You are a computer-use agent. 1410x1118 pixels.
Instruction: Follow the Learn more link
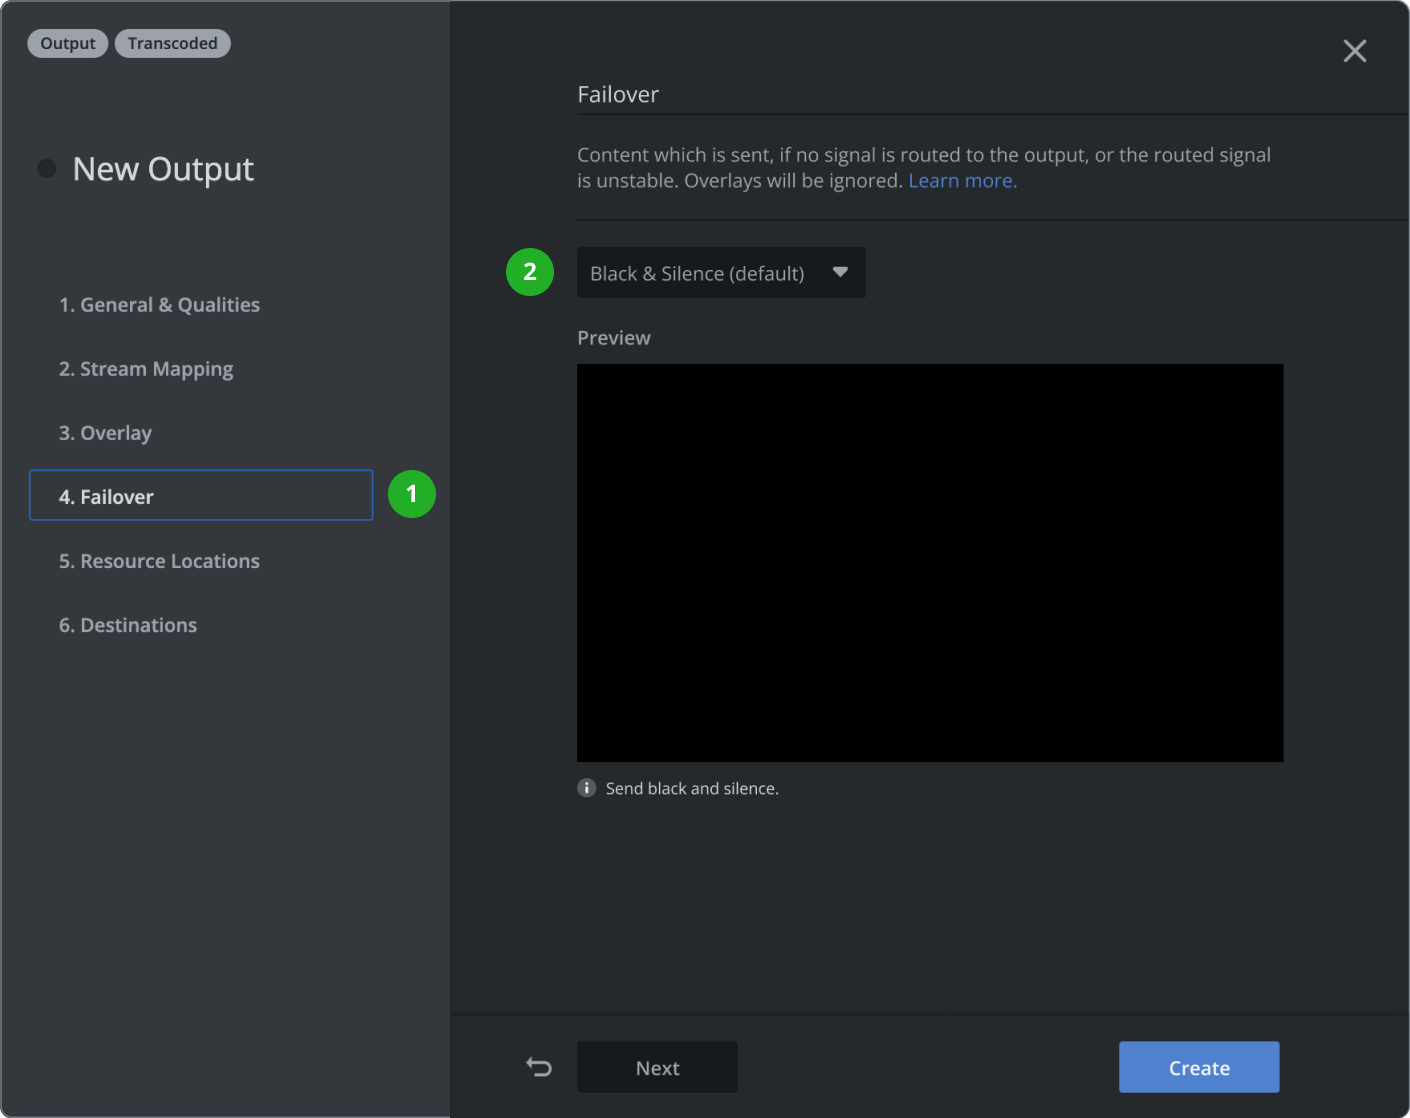tap(961, 181)
